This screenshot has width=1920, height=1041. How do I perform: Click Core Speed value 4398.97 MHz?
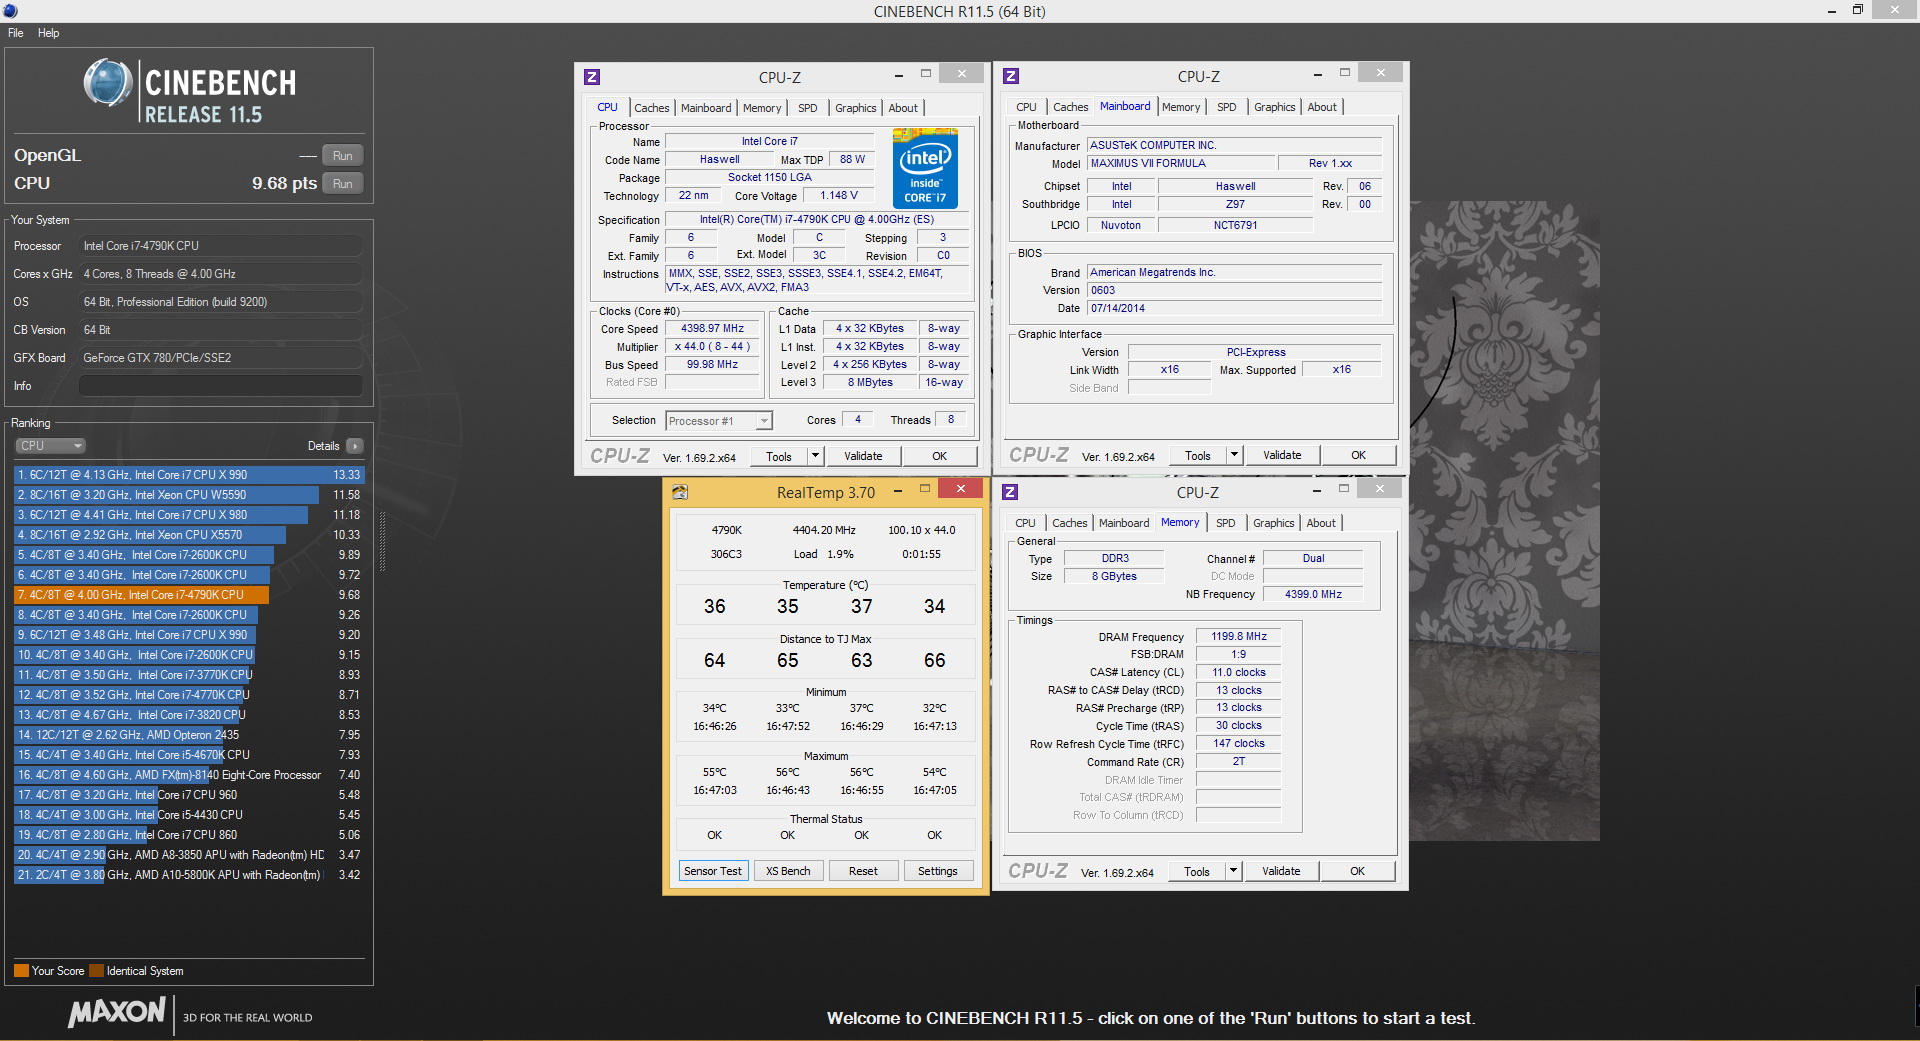(x=712, y=328)
